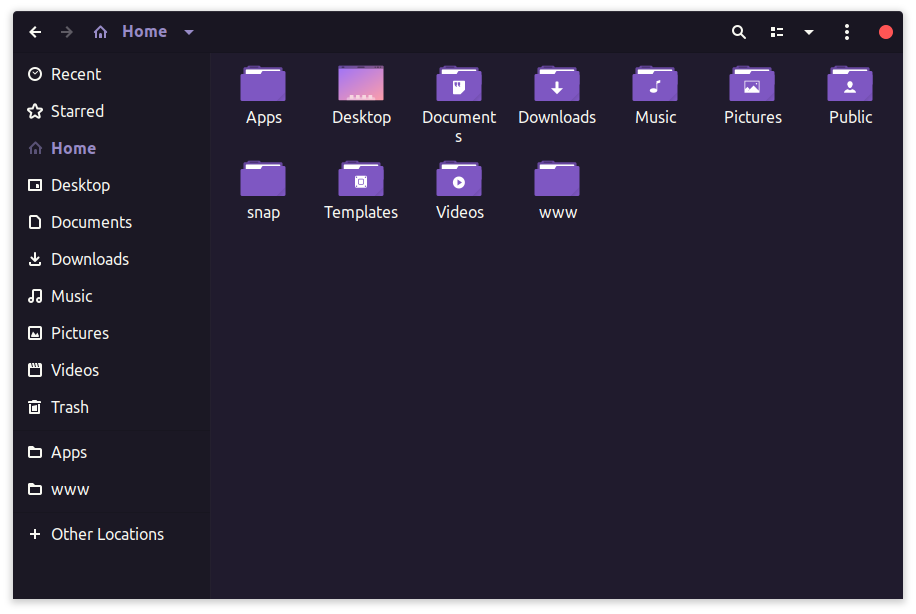This screenshot has width=916, height=614.
Task: Click the Home path bar label
Action: click(x=144, y=32)
